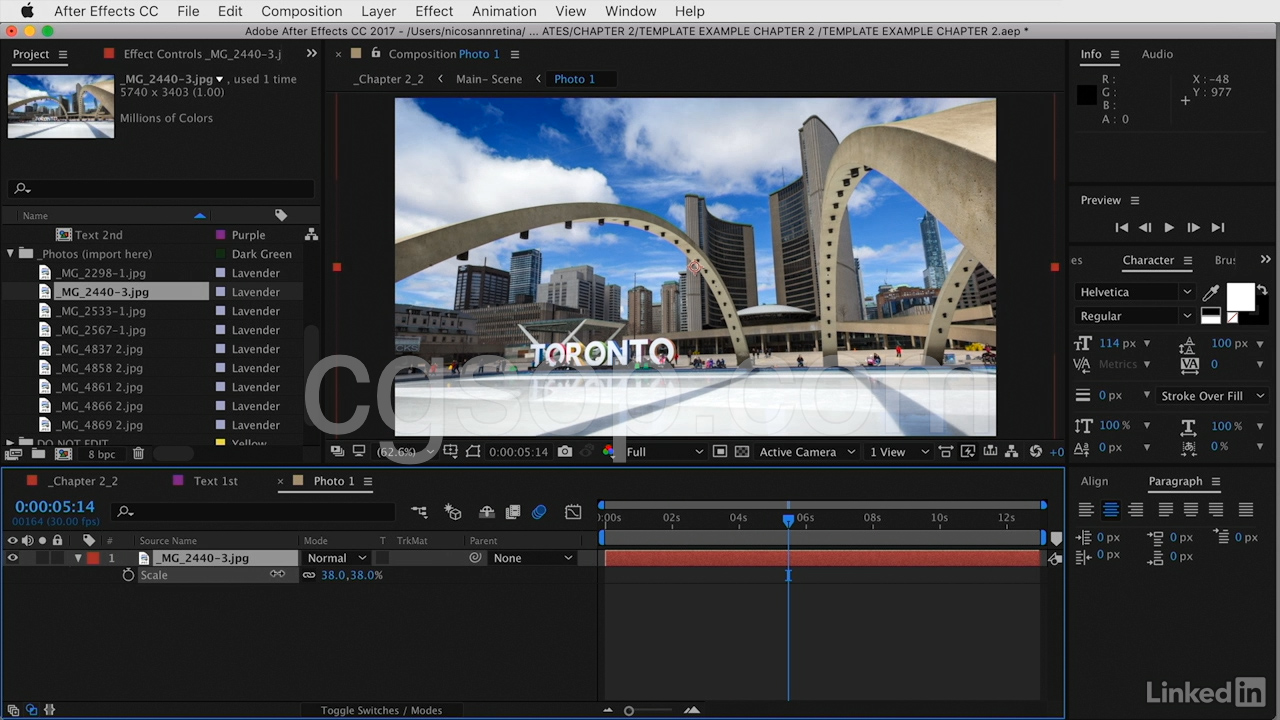Hide the _MG_2440-3.jpg layer with eye icon

13,558
